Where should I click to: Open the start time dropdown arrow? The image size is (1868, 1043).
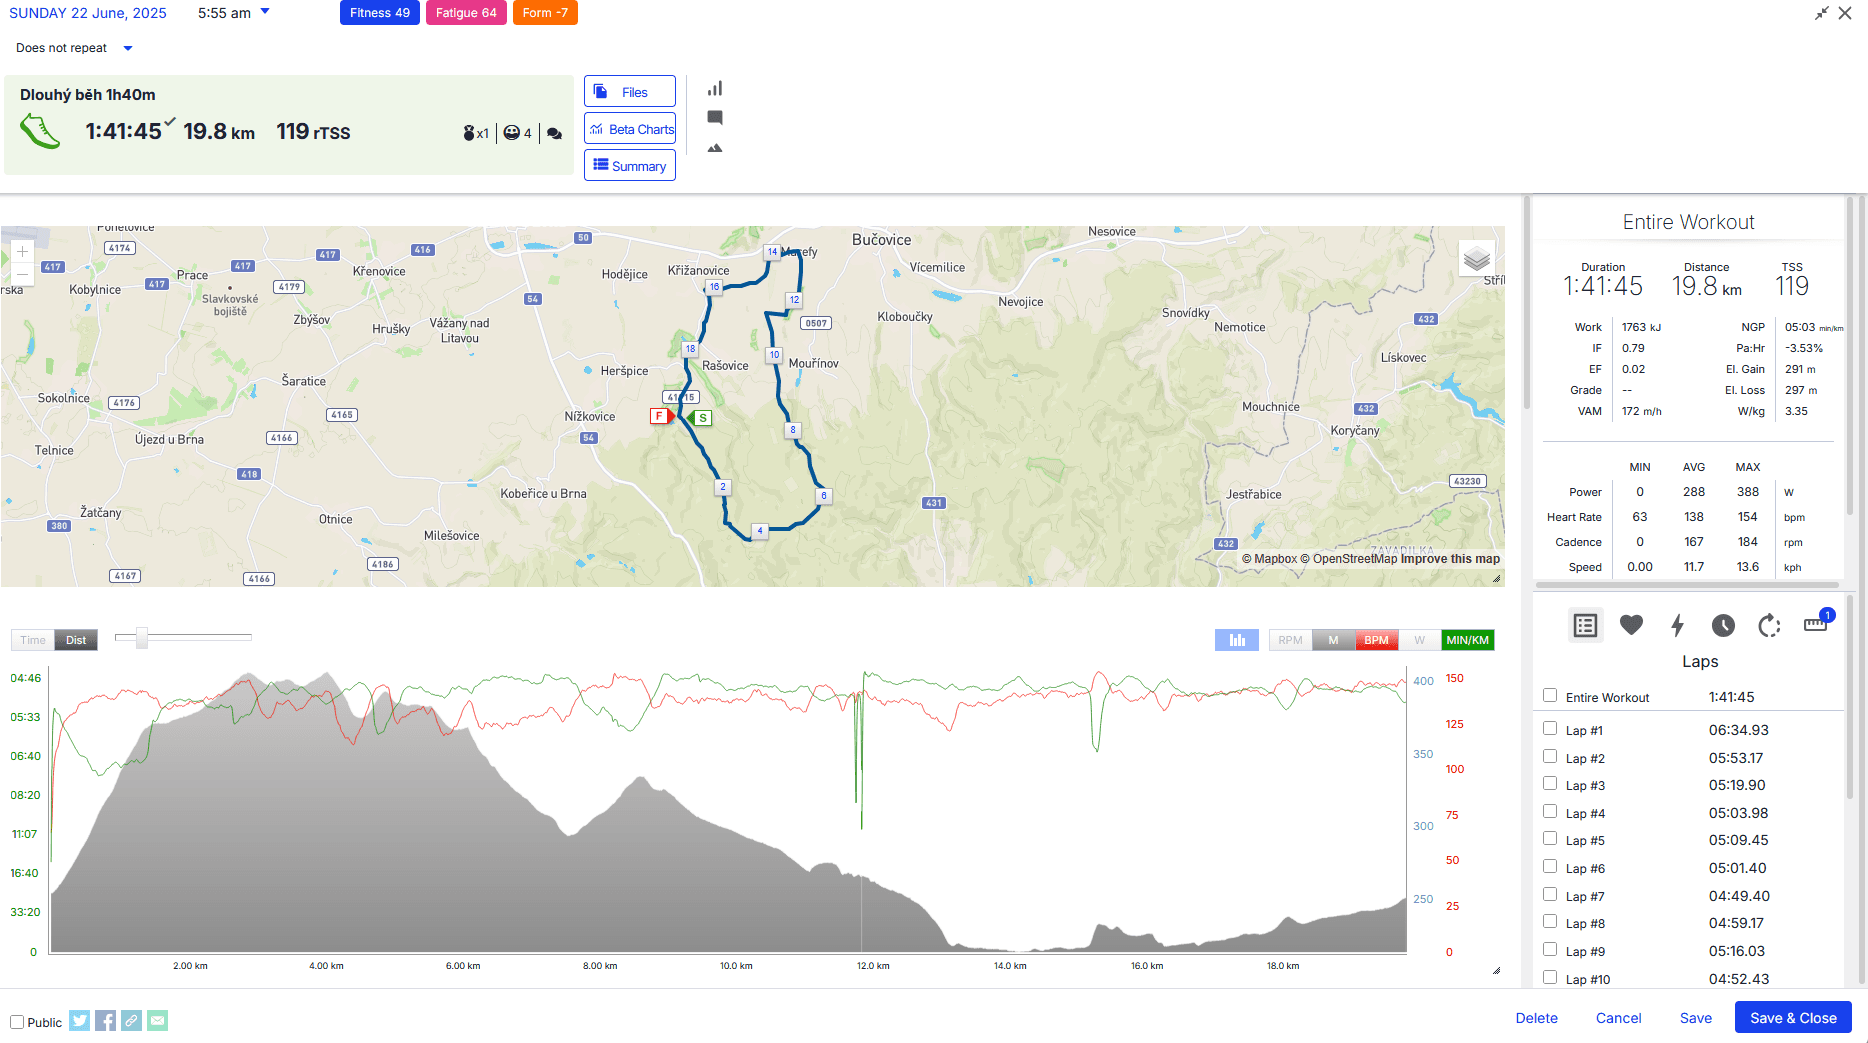265,12
